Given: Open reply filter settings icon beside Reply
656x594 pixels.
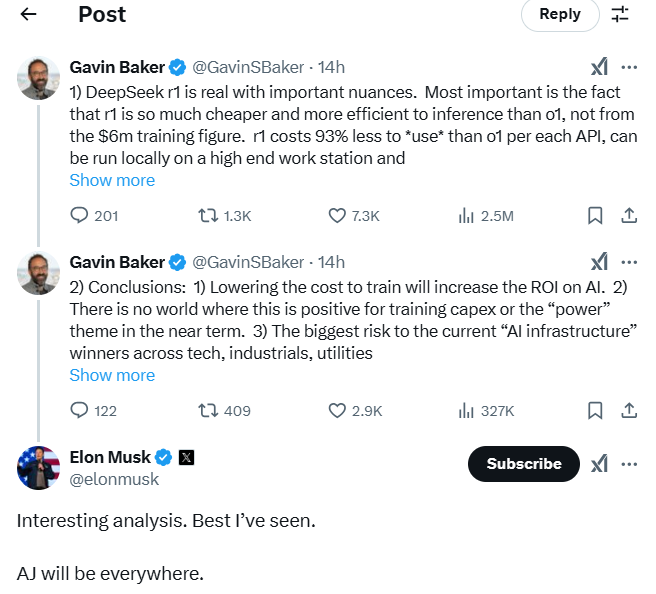Looking at the screenshot, I should coord(620,14).
